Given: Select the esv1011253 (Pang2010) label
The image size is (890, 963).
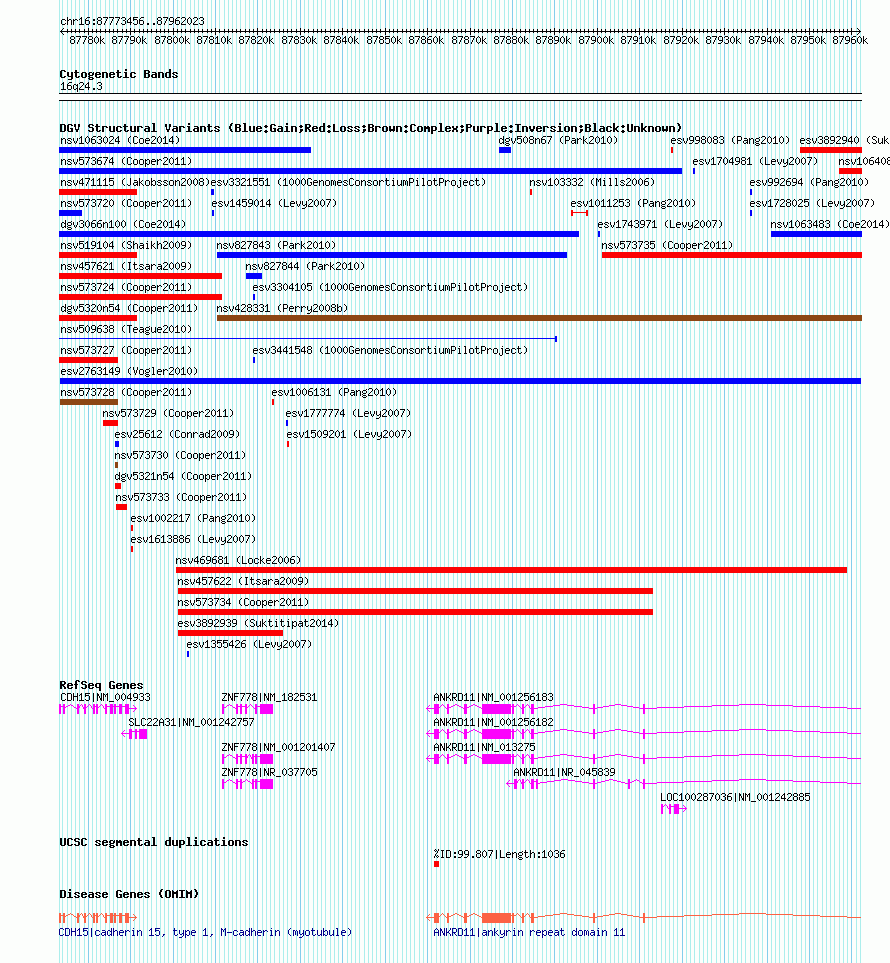Looking at the screenshot, I should tap(633, 203).
